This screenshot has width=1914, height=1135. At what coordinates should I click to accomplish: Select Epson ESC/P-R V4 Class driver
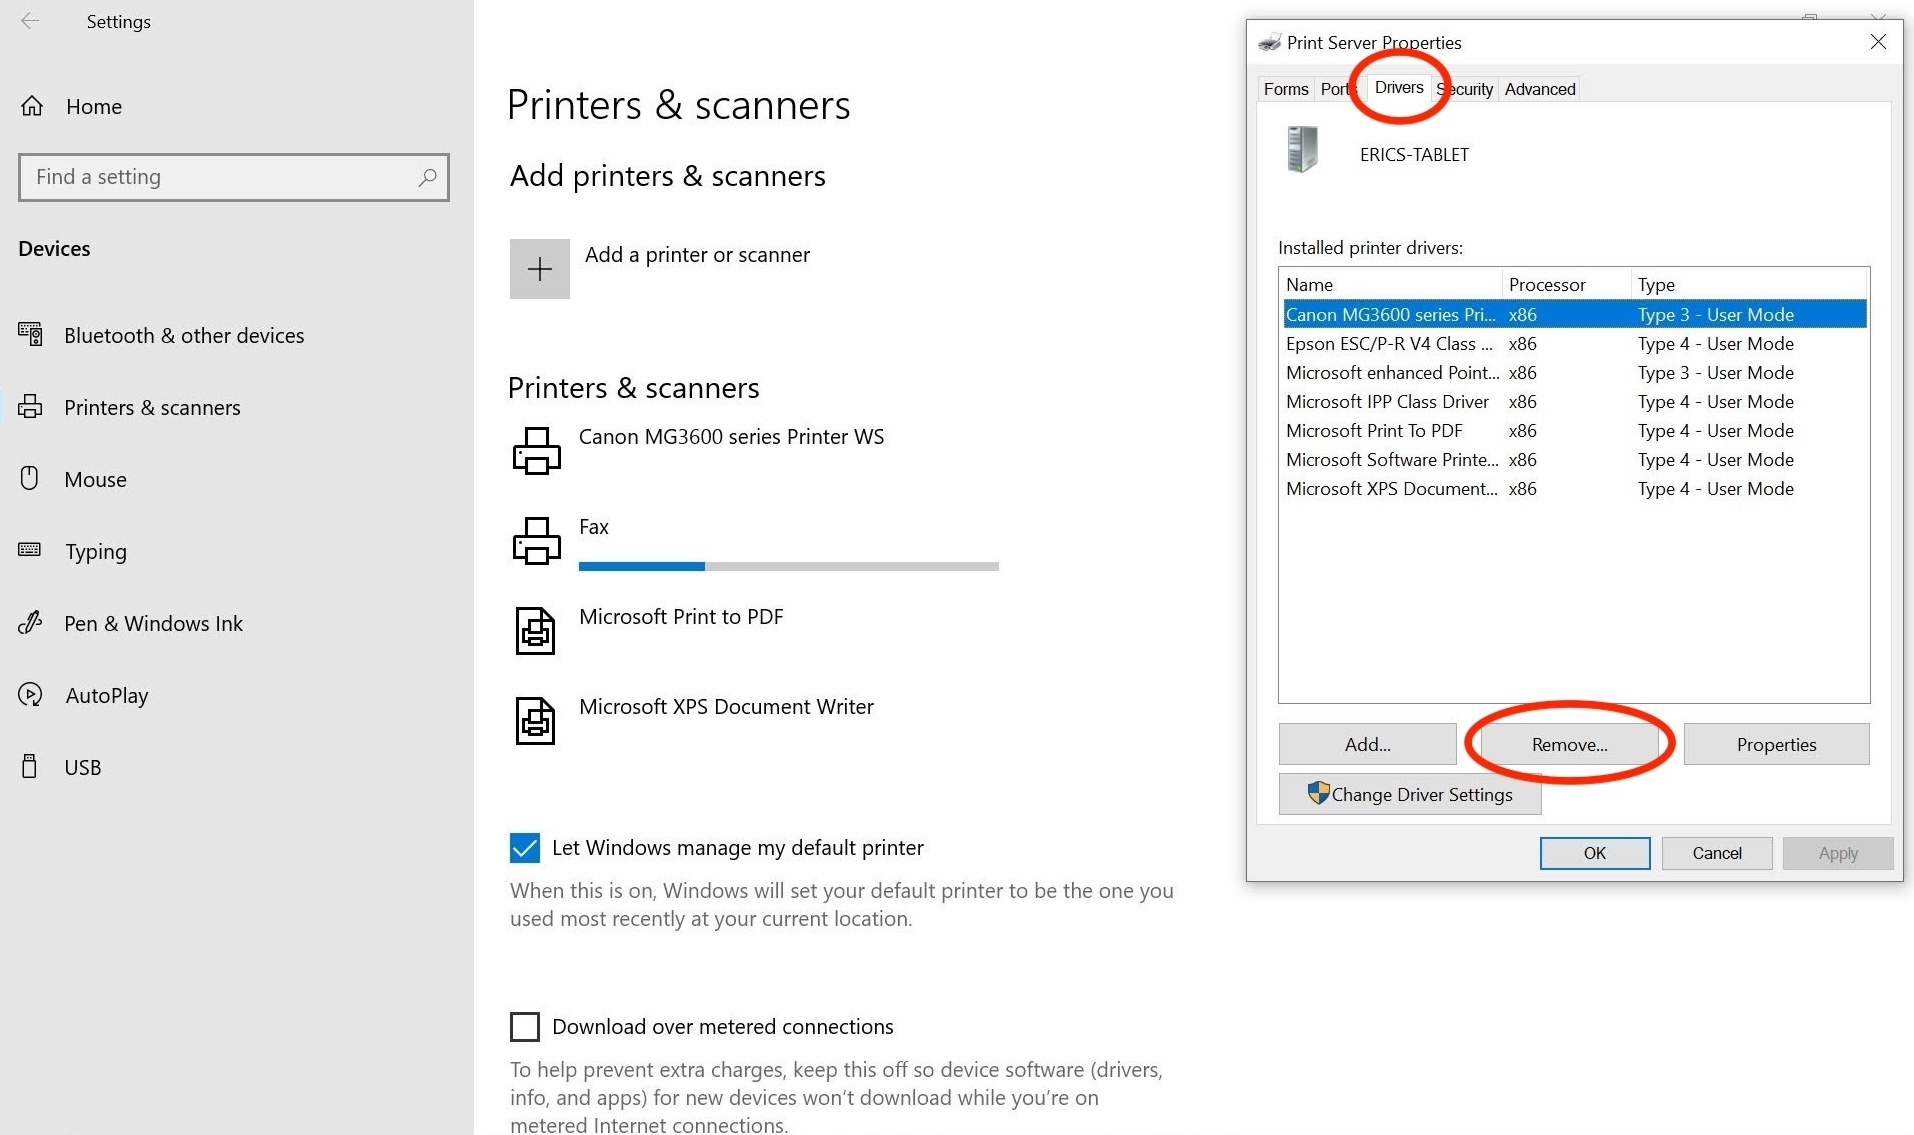[1575, 343]
